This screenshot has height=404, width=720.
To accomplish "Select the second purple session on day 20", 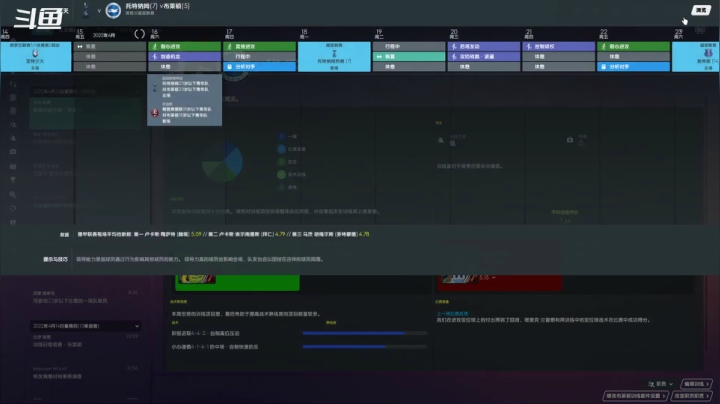I will pyautogui.click(x=484, y=56).
